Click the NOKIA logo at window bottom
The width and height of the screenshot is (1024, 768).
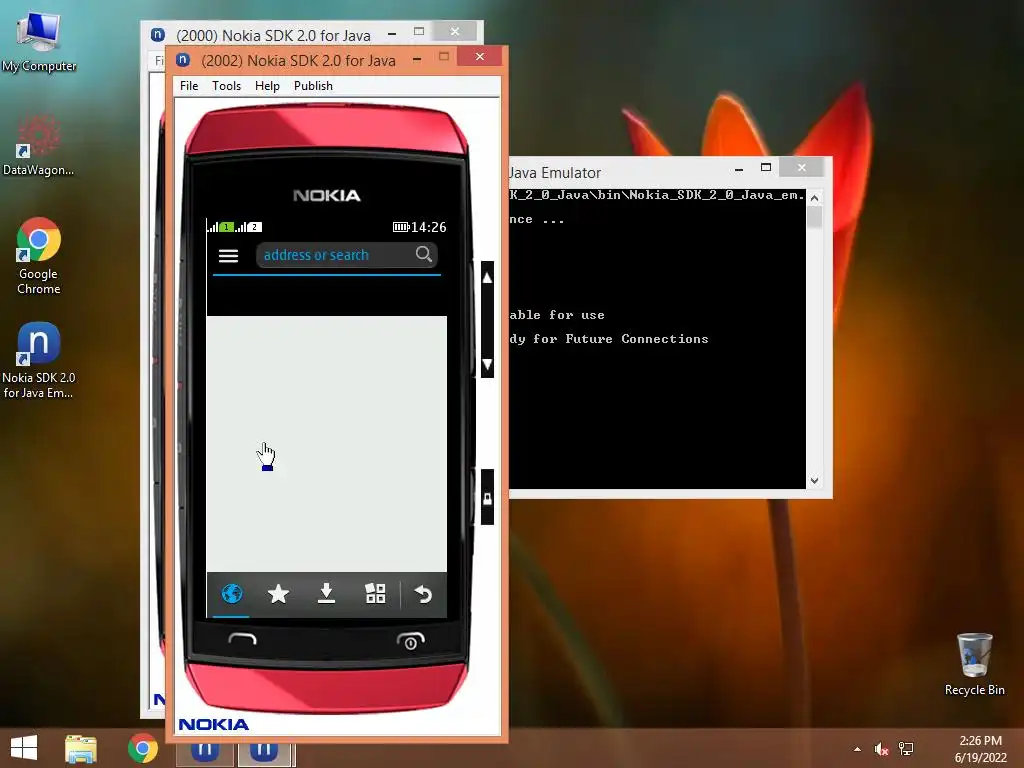(x=214, y=724)
